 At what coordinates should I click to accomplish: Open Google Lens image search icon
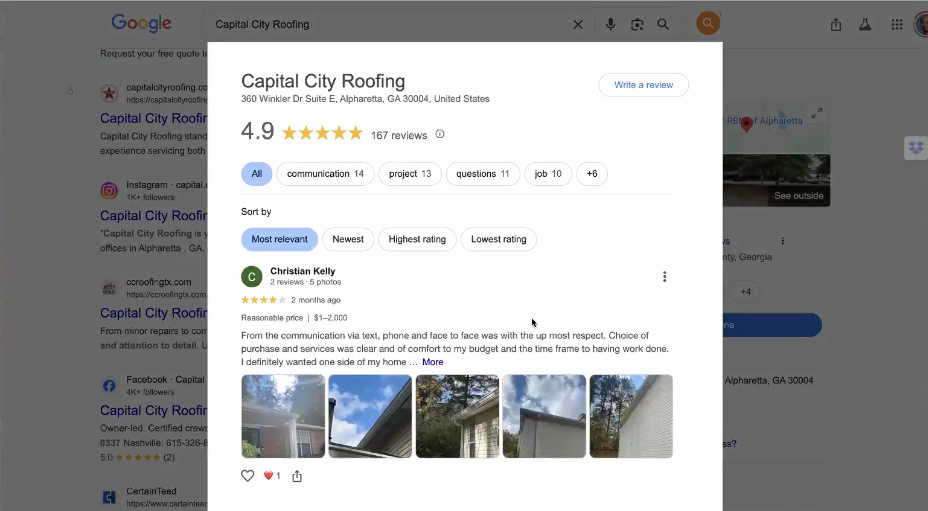point(637,24)
